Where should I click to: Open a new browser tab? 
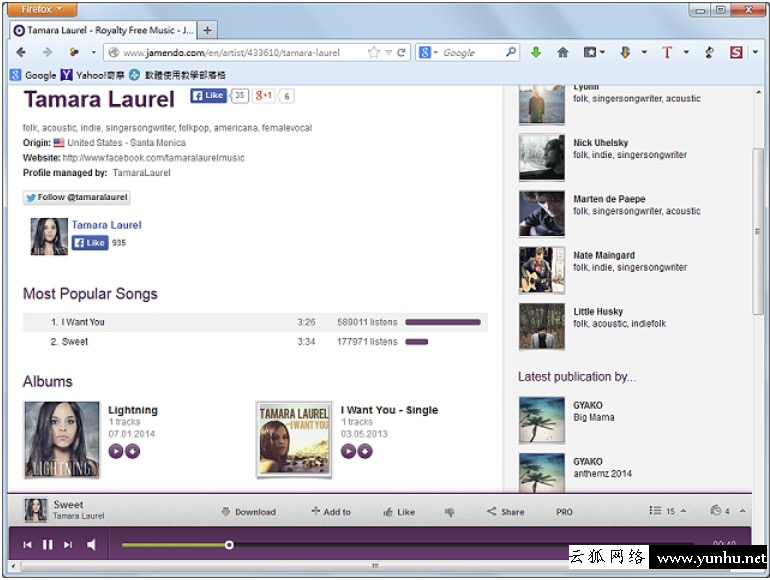pyautogui.click(x=207, y=30)
